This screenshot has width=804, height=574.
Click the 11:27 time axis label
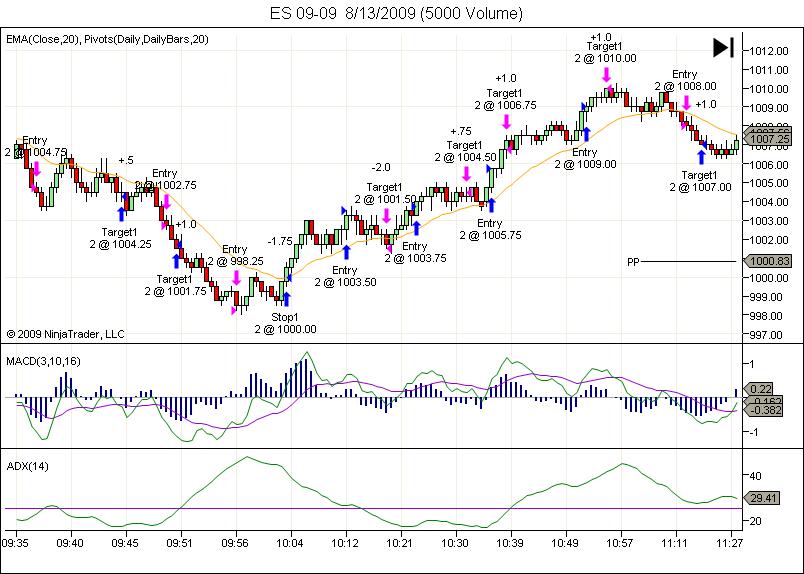coord(730,543)
